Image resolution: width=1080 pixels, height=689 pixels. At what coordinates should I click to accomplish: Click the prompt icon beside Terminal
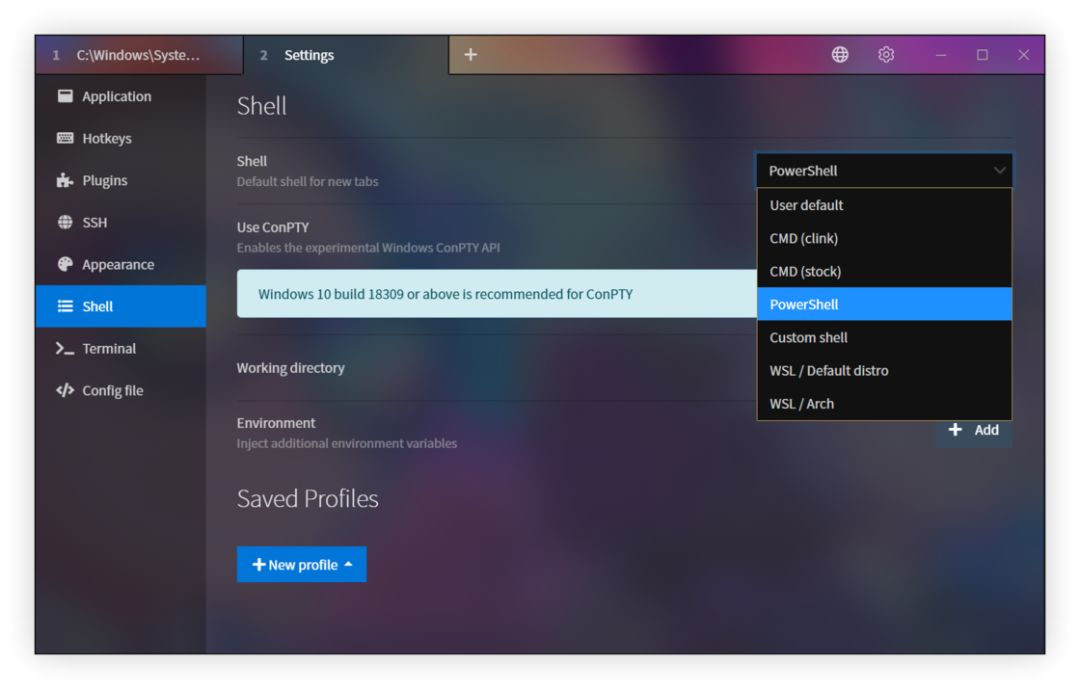coord(65,349)
